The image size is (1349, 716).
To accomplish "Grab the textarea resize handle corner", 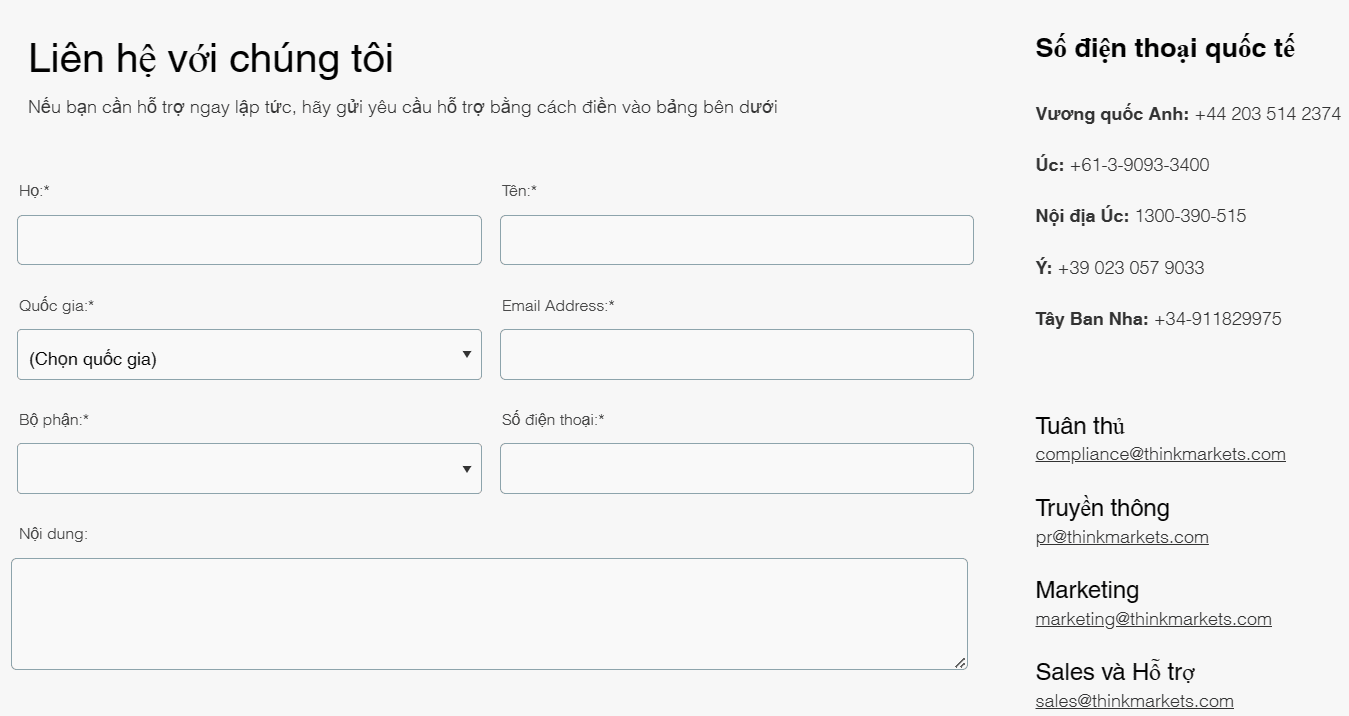I will click(960, 662).
